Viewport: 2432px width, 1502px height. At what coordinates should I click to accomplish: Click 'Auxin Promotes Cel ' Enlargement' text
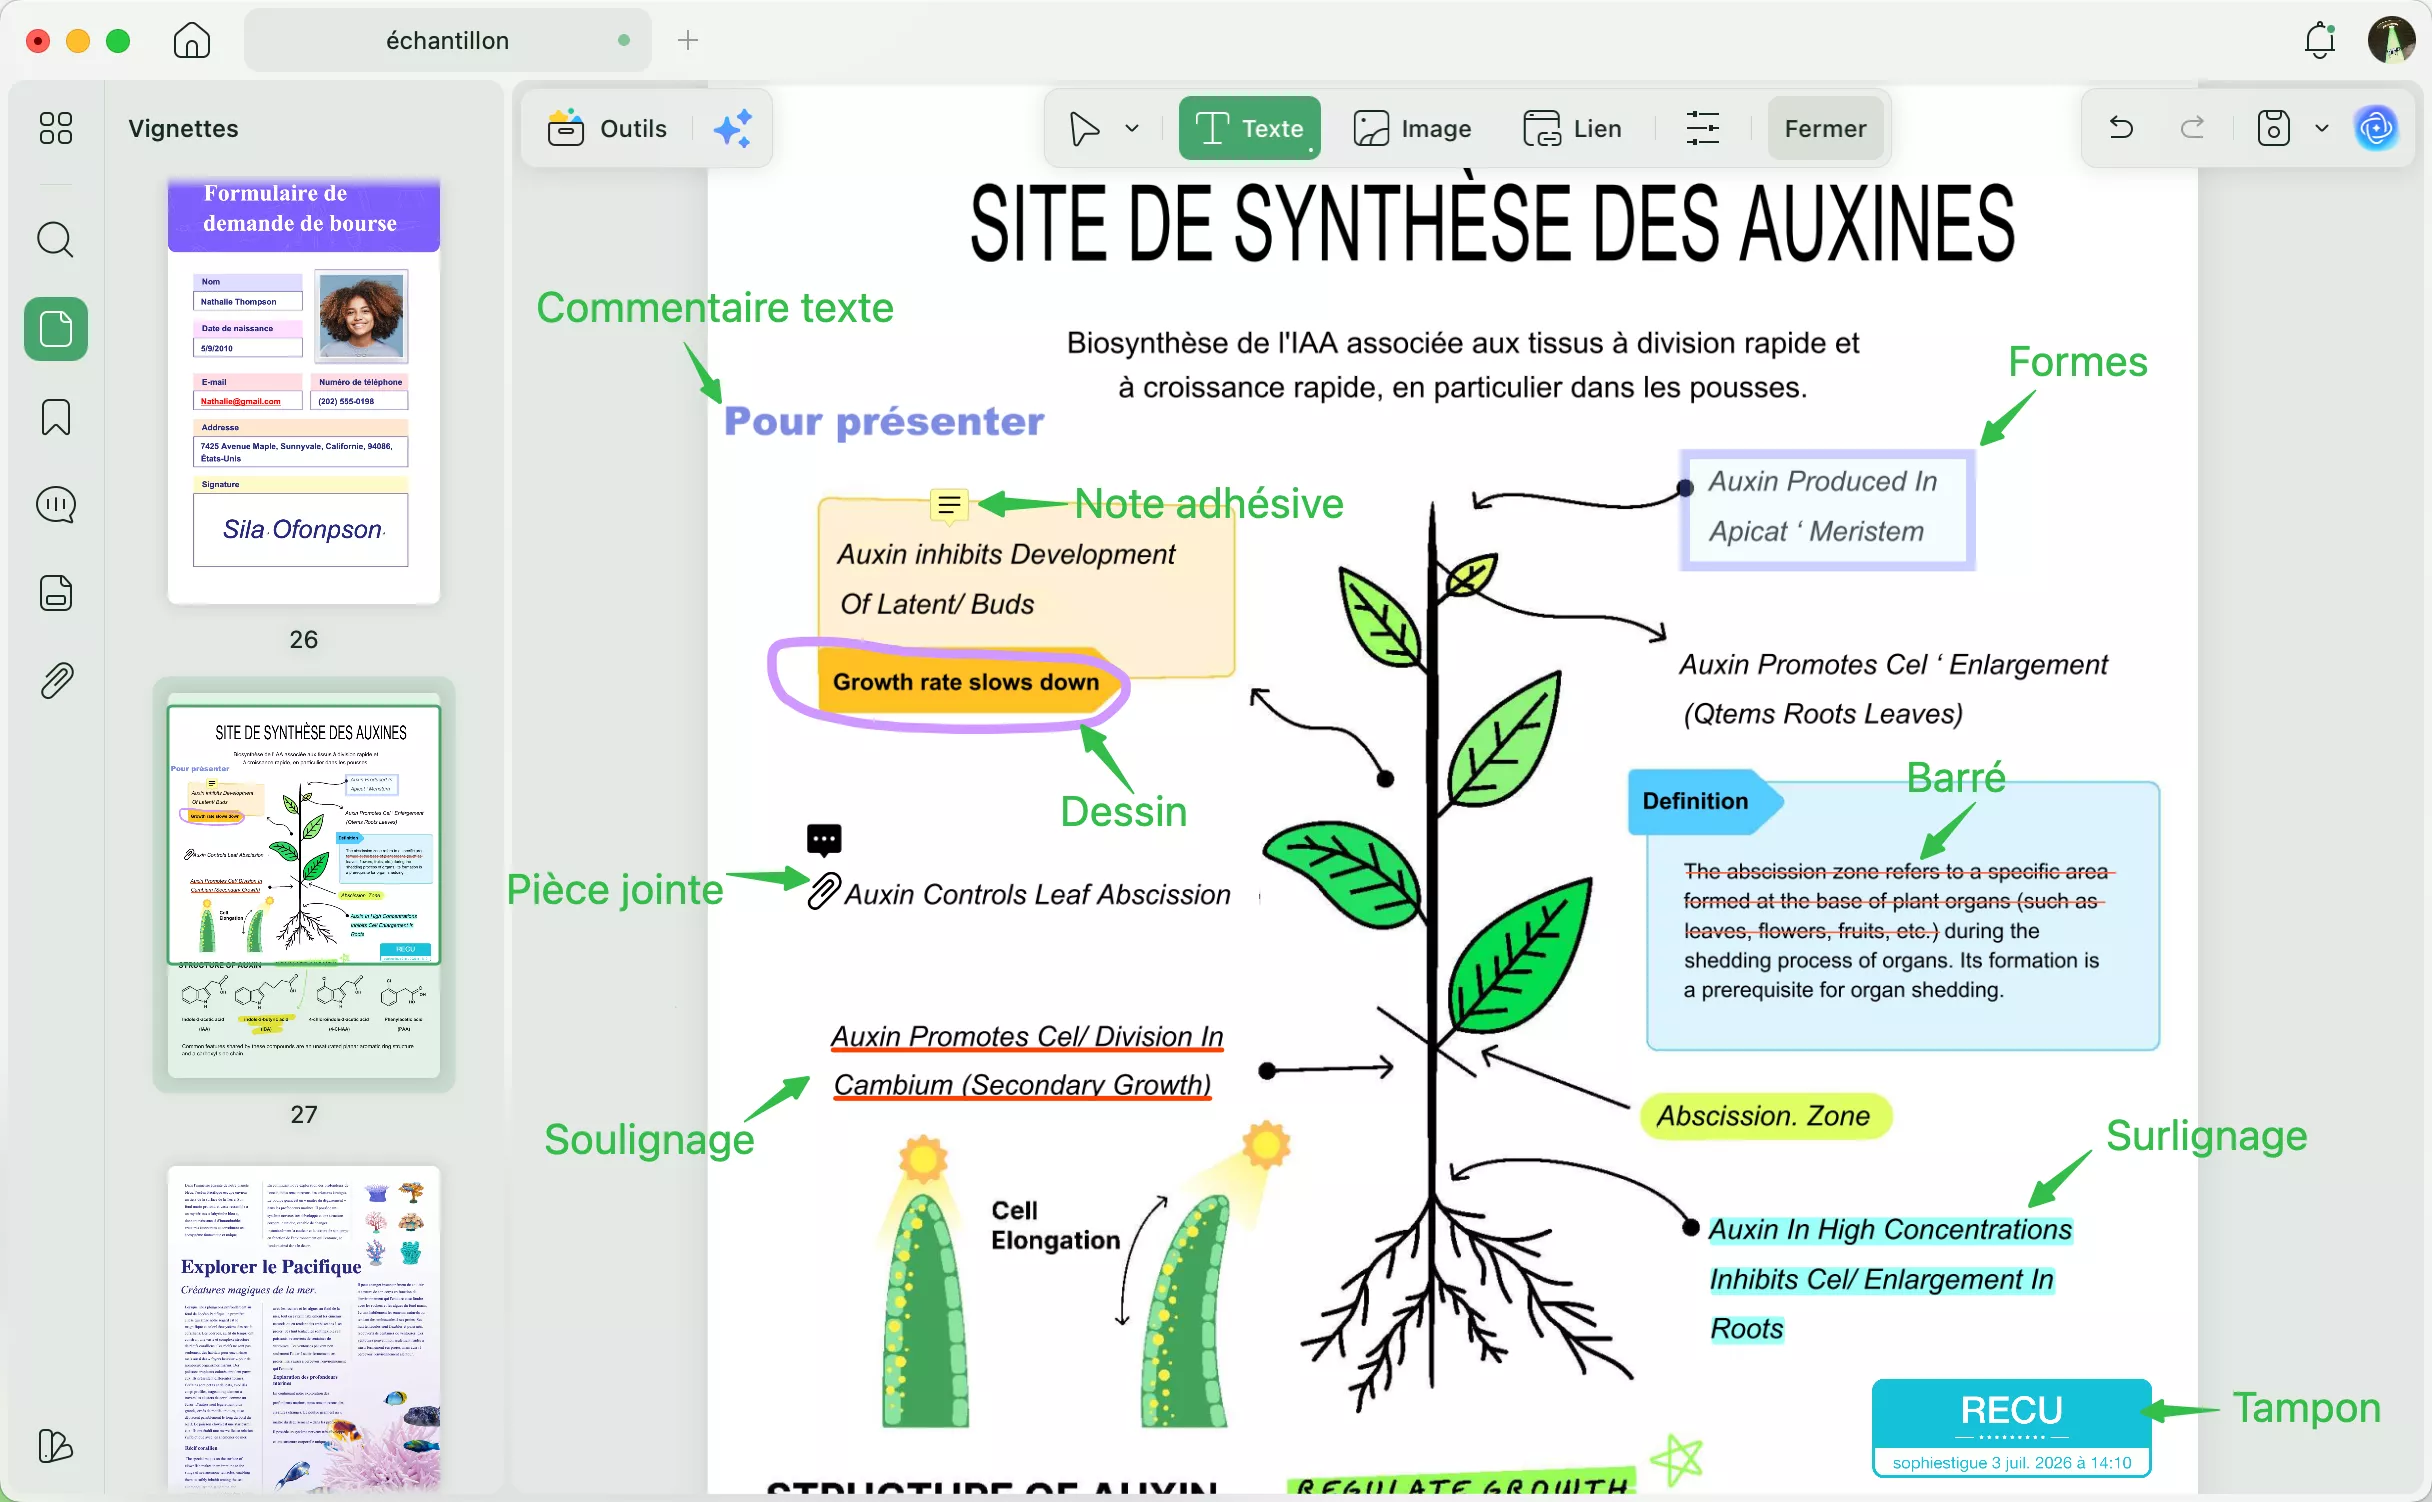coord(1894,664)
